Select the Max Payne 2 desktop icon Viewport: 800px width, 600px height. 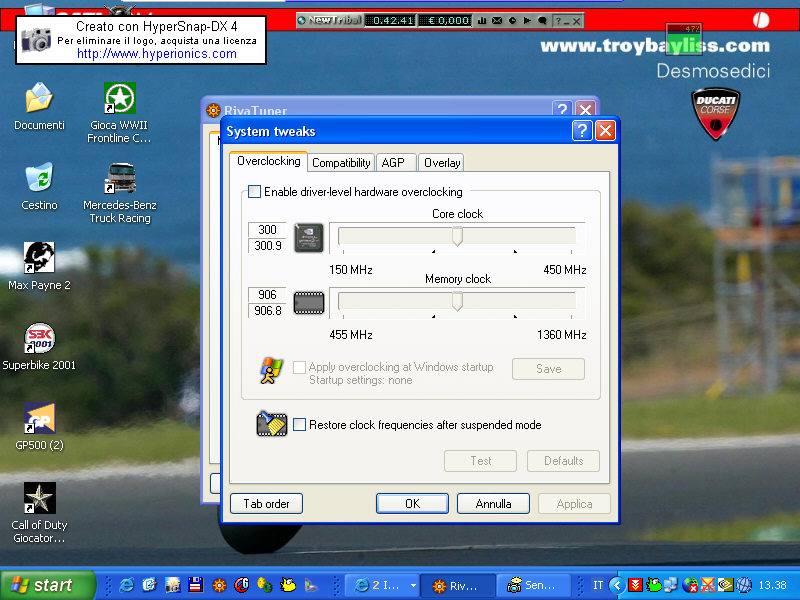coord(39,258)
